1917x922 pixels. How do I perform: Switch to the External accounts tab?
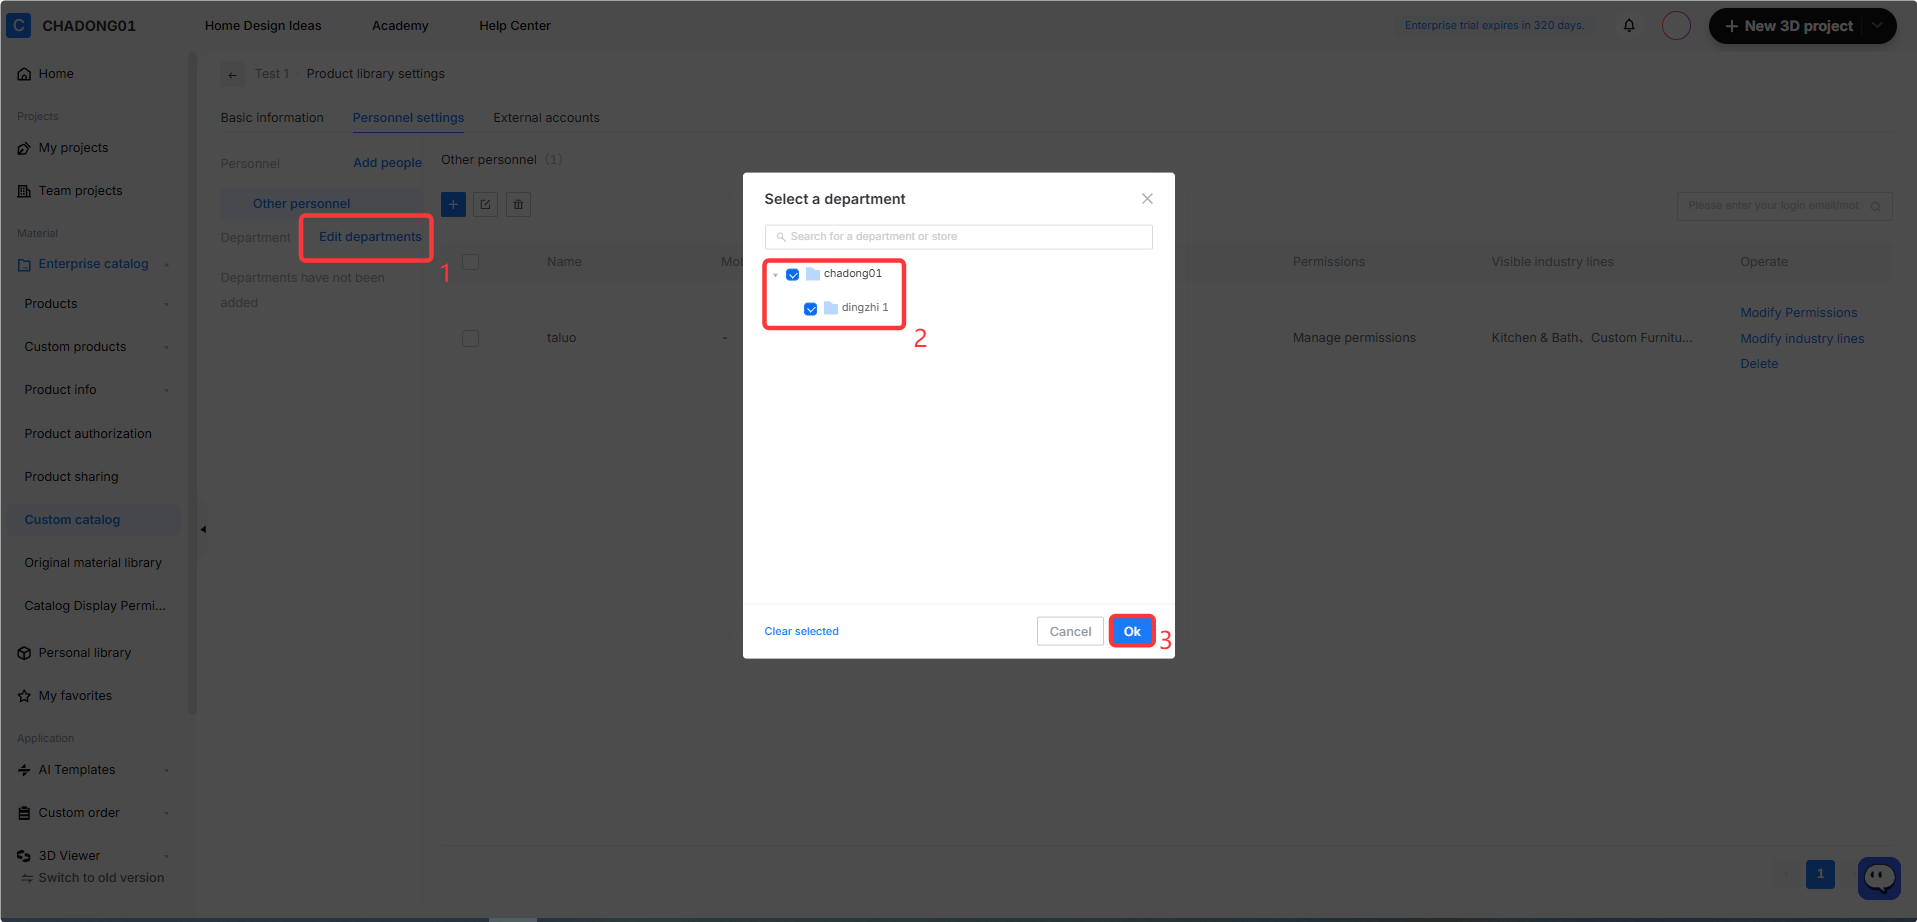click(546, 118)
